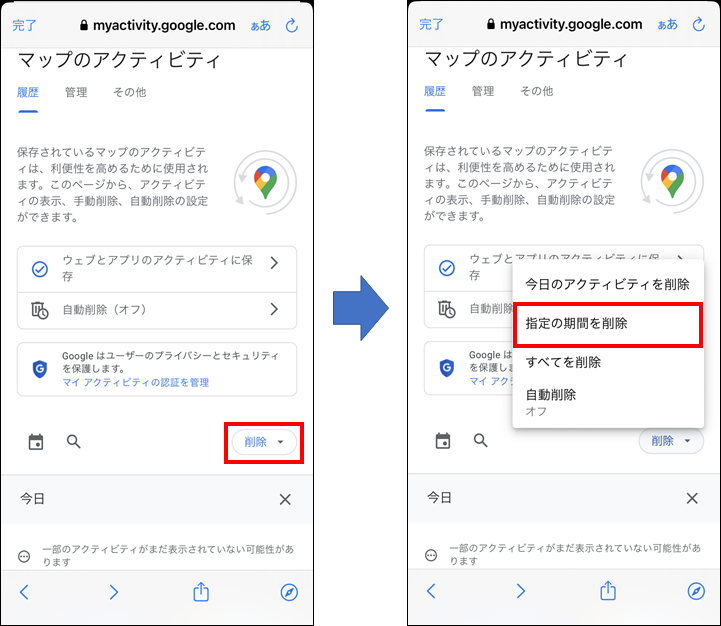Viewport: 721px width, 626px height.
Task: Choose 今日のアクティビティを削除 from menu
Action: point(607,284)
